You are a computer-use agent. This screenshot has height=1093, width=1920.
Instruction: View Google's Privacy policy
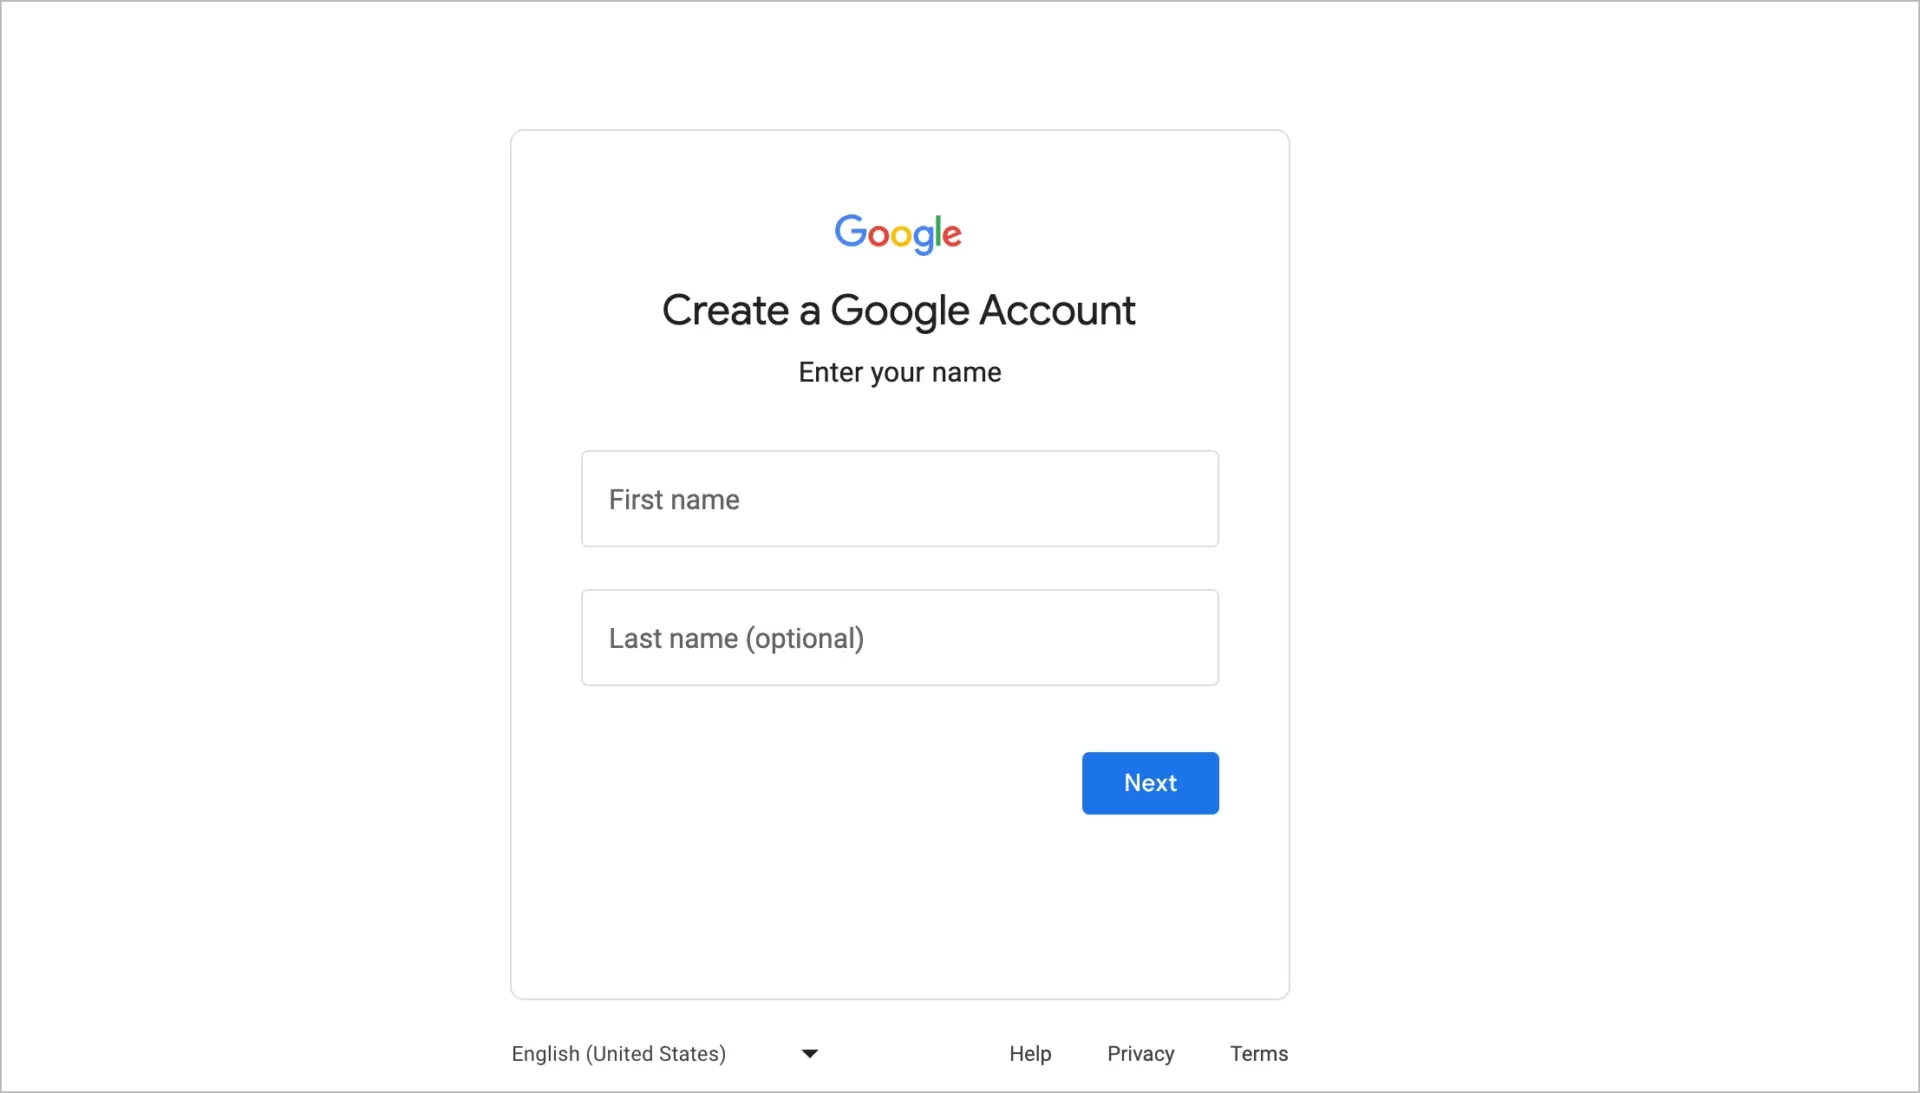tap(1140, 1053)
